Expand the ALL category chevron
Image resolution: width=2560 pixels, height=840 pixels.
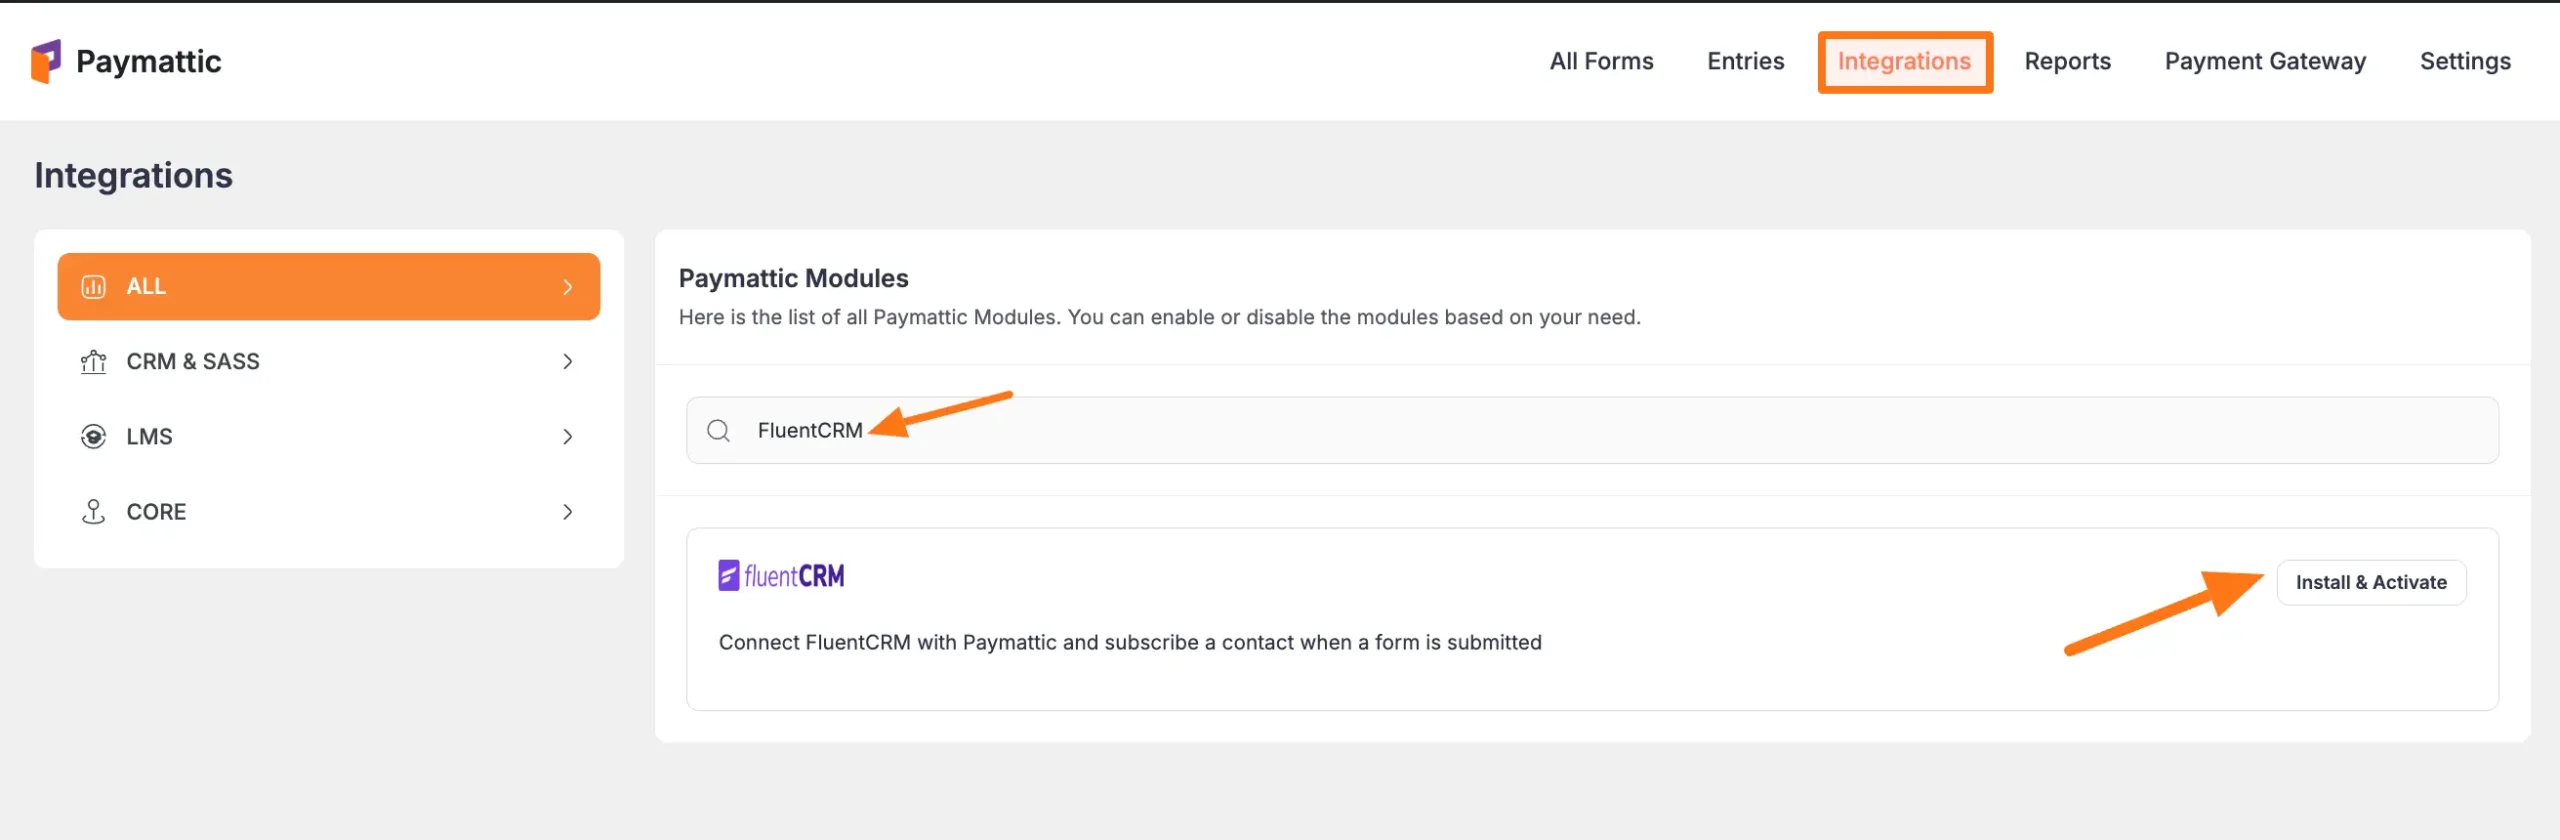click(x=568, y=286)
